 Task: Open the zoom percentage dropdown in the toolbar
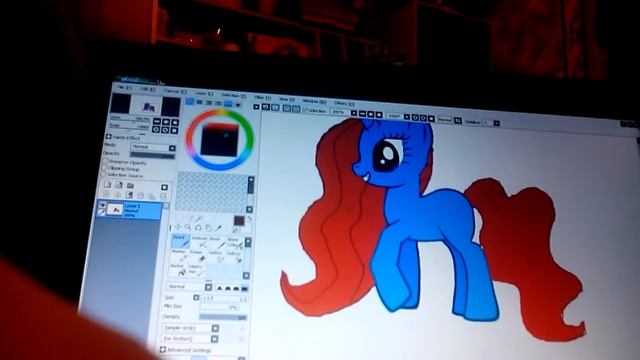354,113
